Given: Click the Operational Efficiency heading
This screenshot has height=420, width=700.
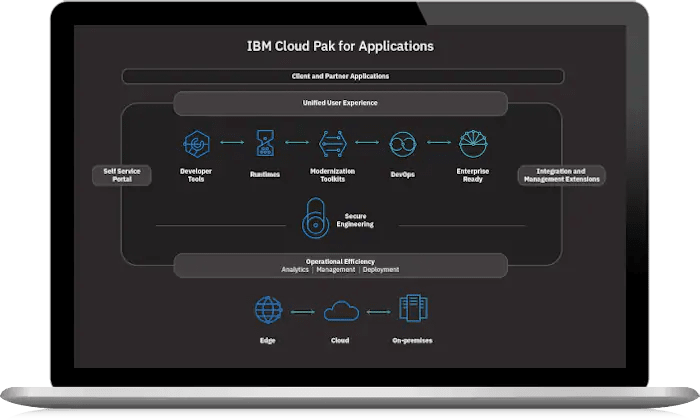Looking at the screenshot, I should pyautogui.click(x=340, y=262).
